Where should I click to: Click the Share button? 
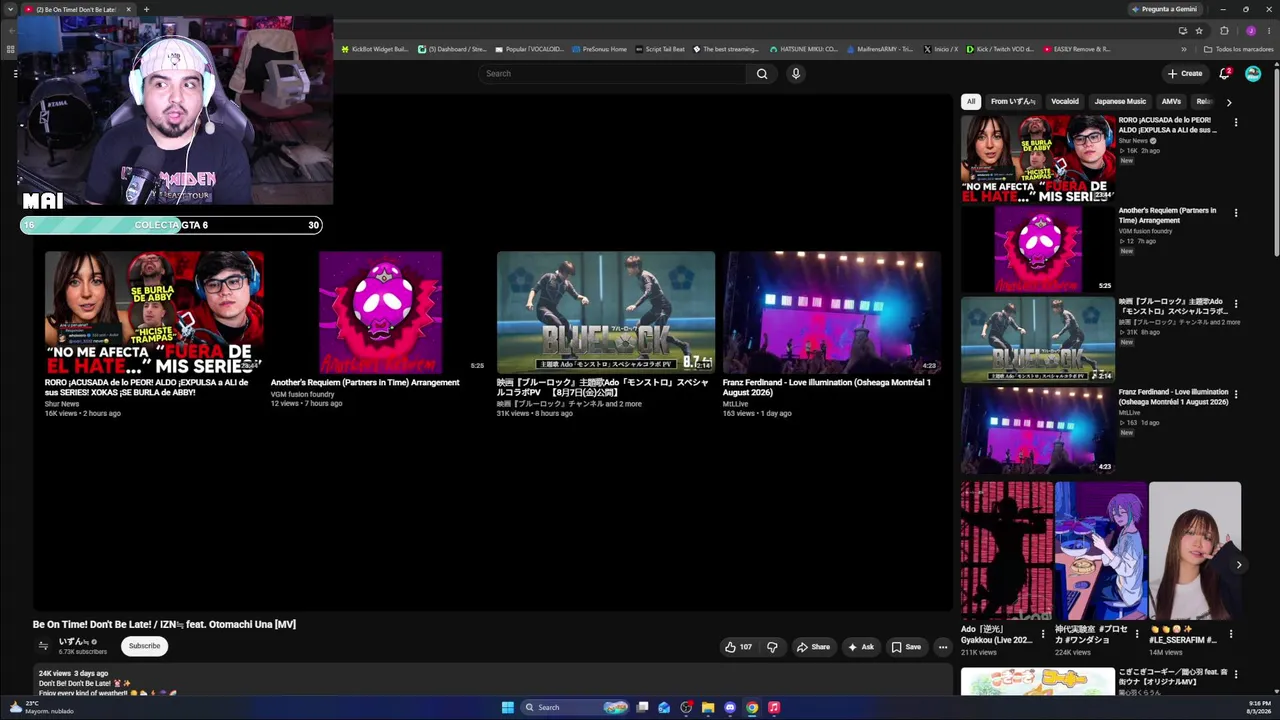(x=813, y=647)
